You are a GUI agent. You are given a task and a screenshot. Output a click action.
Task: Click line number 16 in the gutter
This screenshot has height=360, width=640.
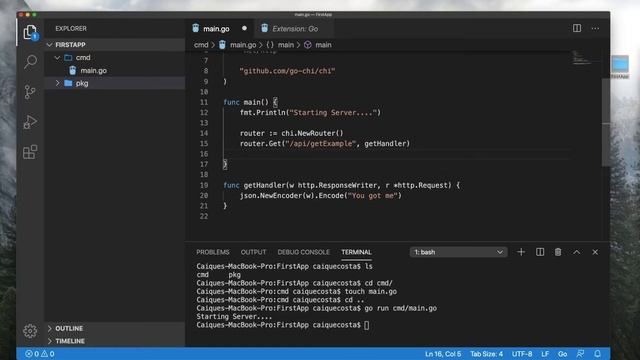point(204,154)
